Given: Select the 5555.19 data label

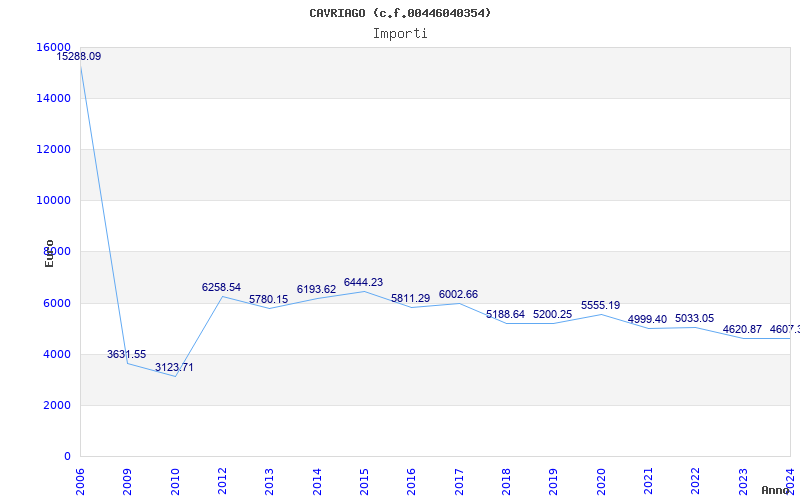Looking at the screenshot, I should [601, 305].
